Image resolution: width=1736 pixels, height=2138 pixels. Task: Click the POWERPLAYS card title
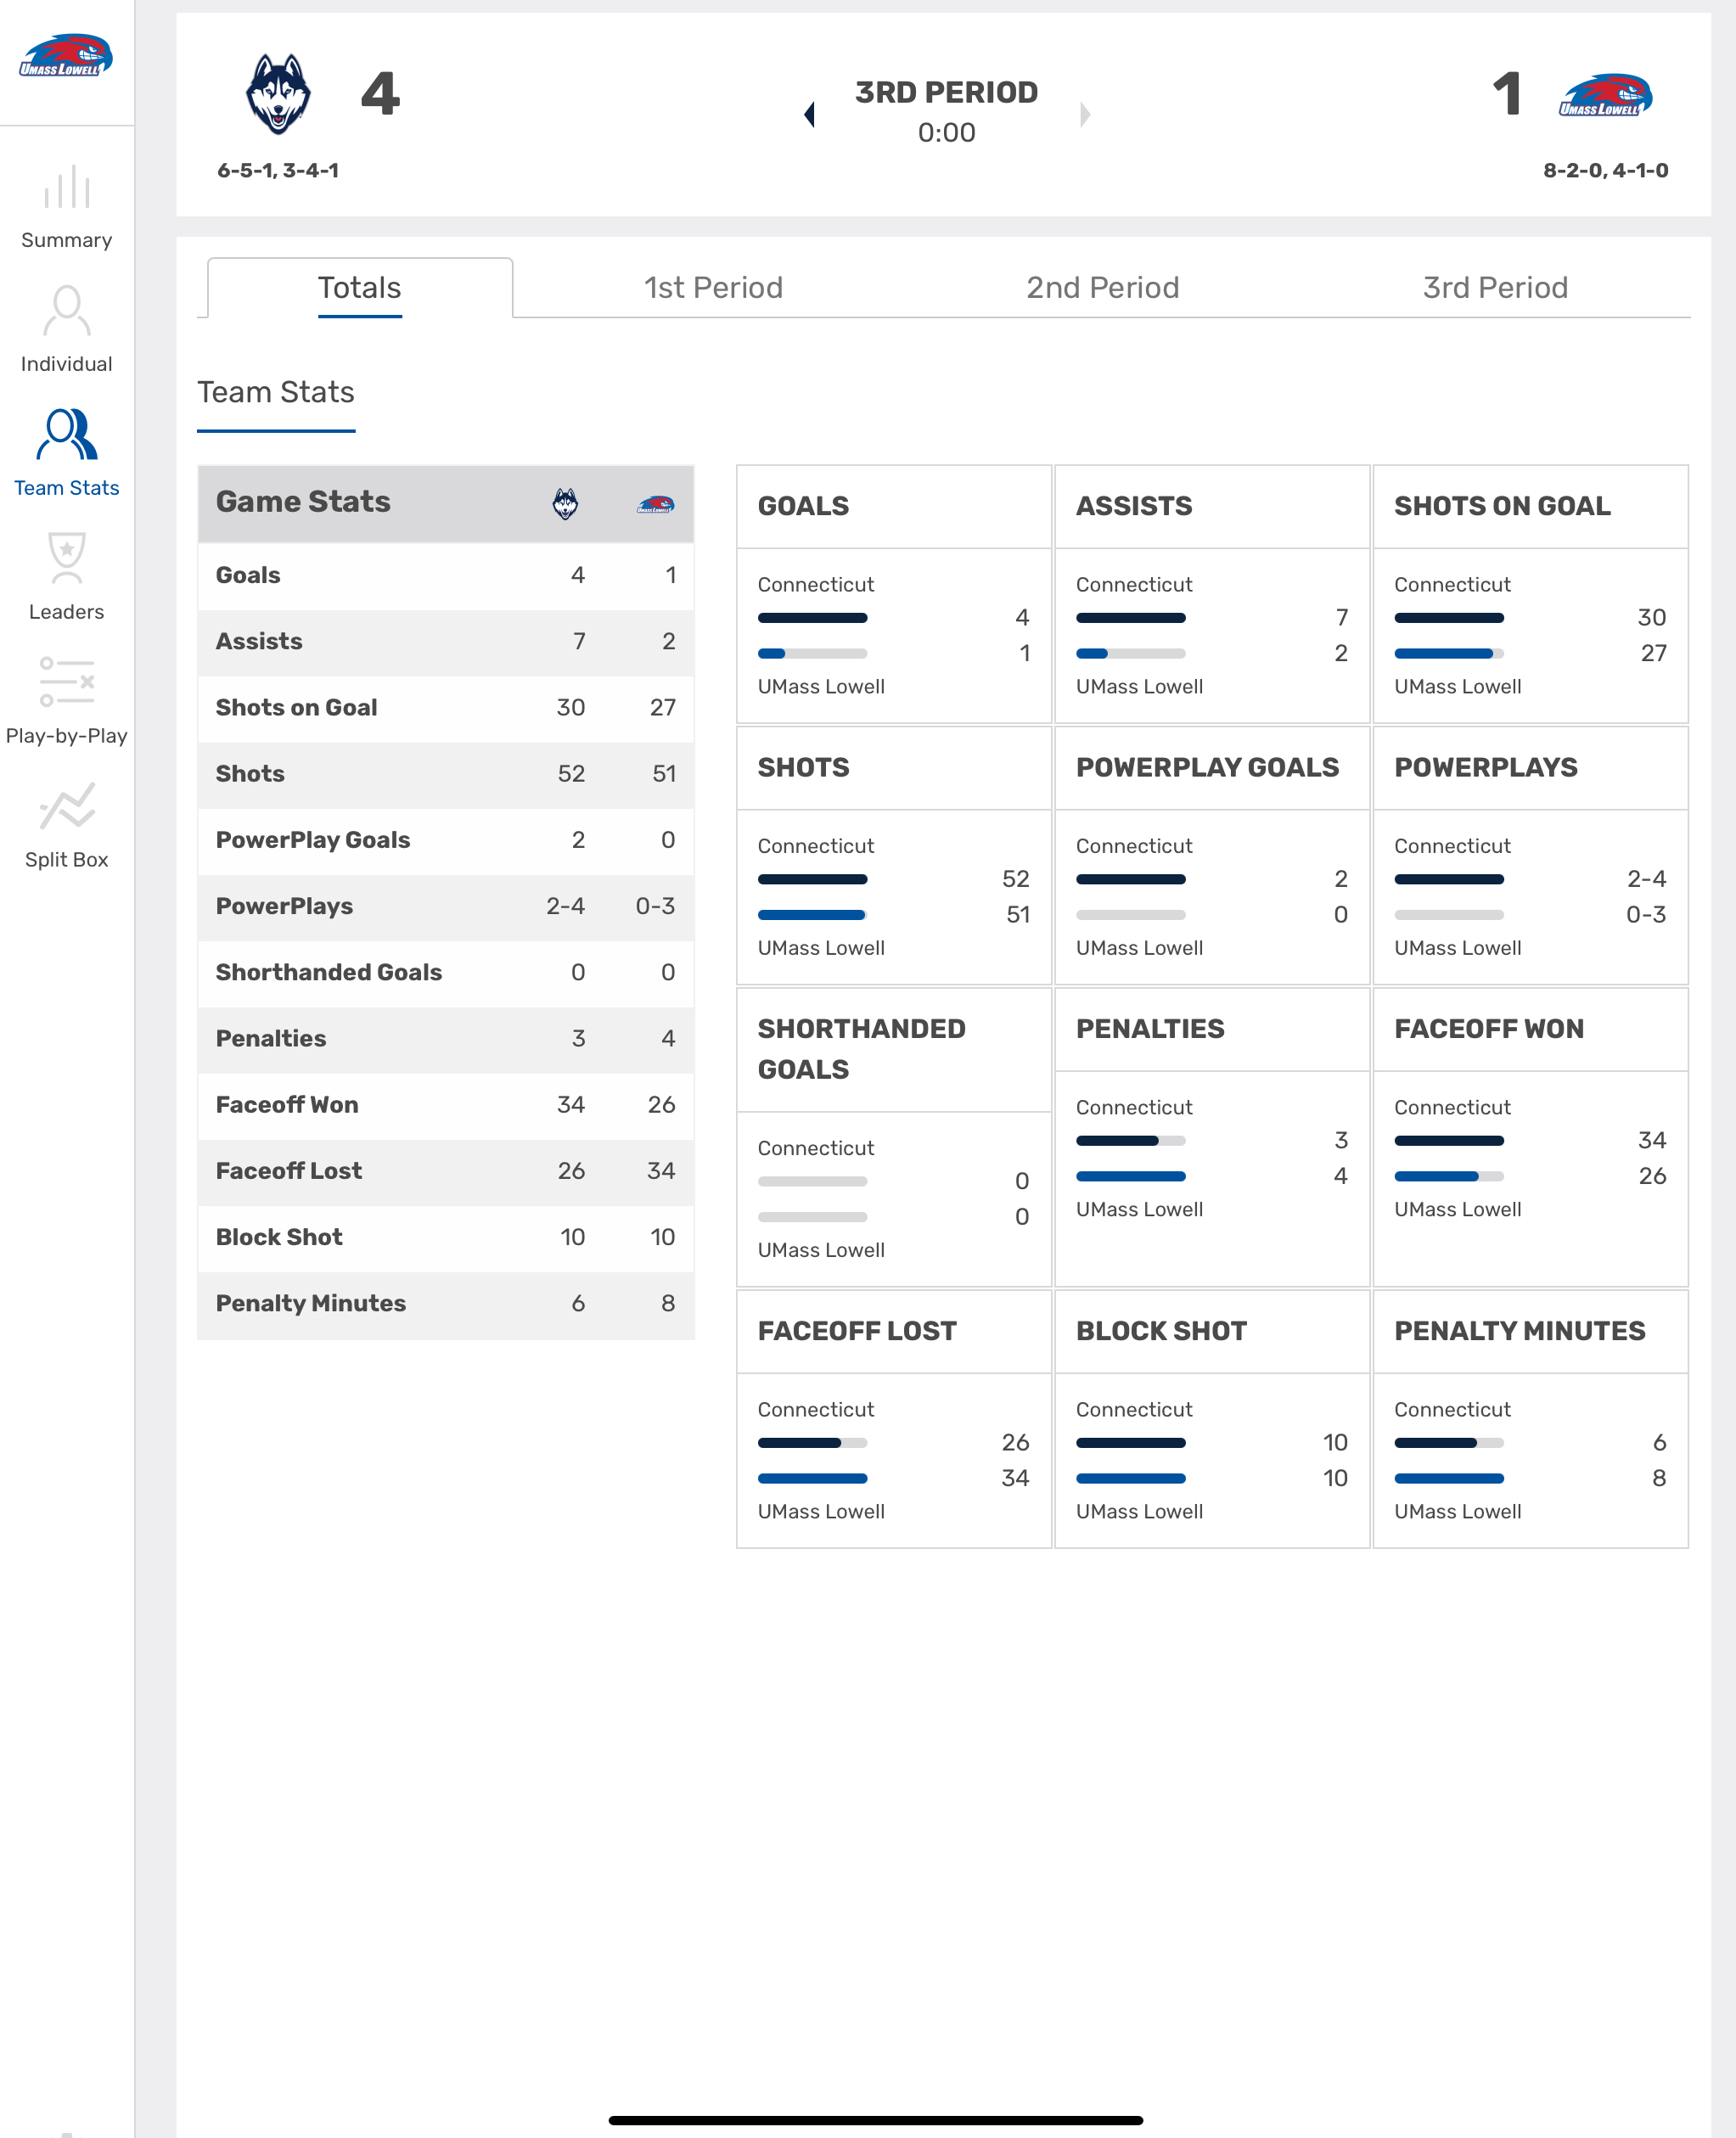[1485, 768]
